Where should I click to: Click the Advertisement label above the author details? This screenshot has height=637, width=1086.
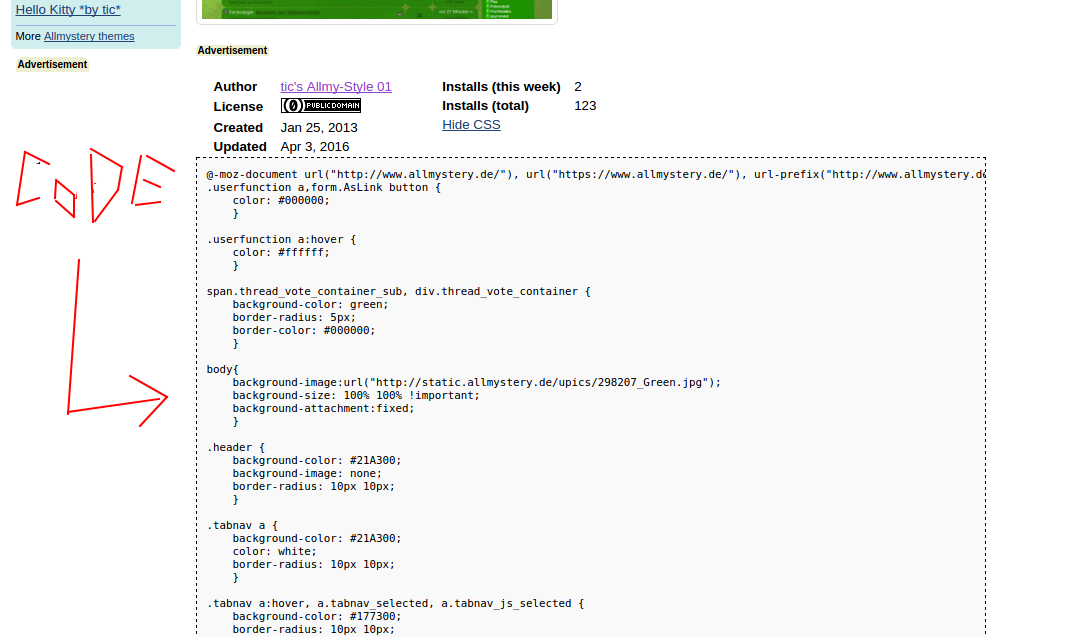(232, 51)
